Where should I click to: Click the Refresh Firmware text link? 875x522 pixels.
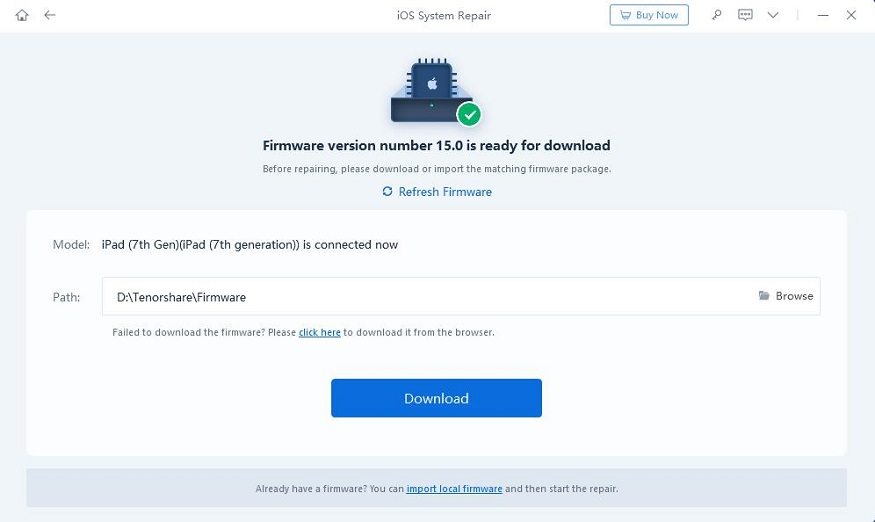[x=445, y=191]
